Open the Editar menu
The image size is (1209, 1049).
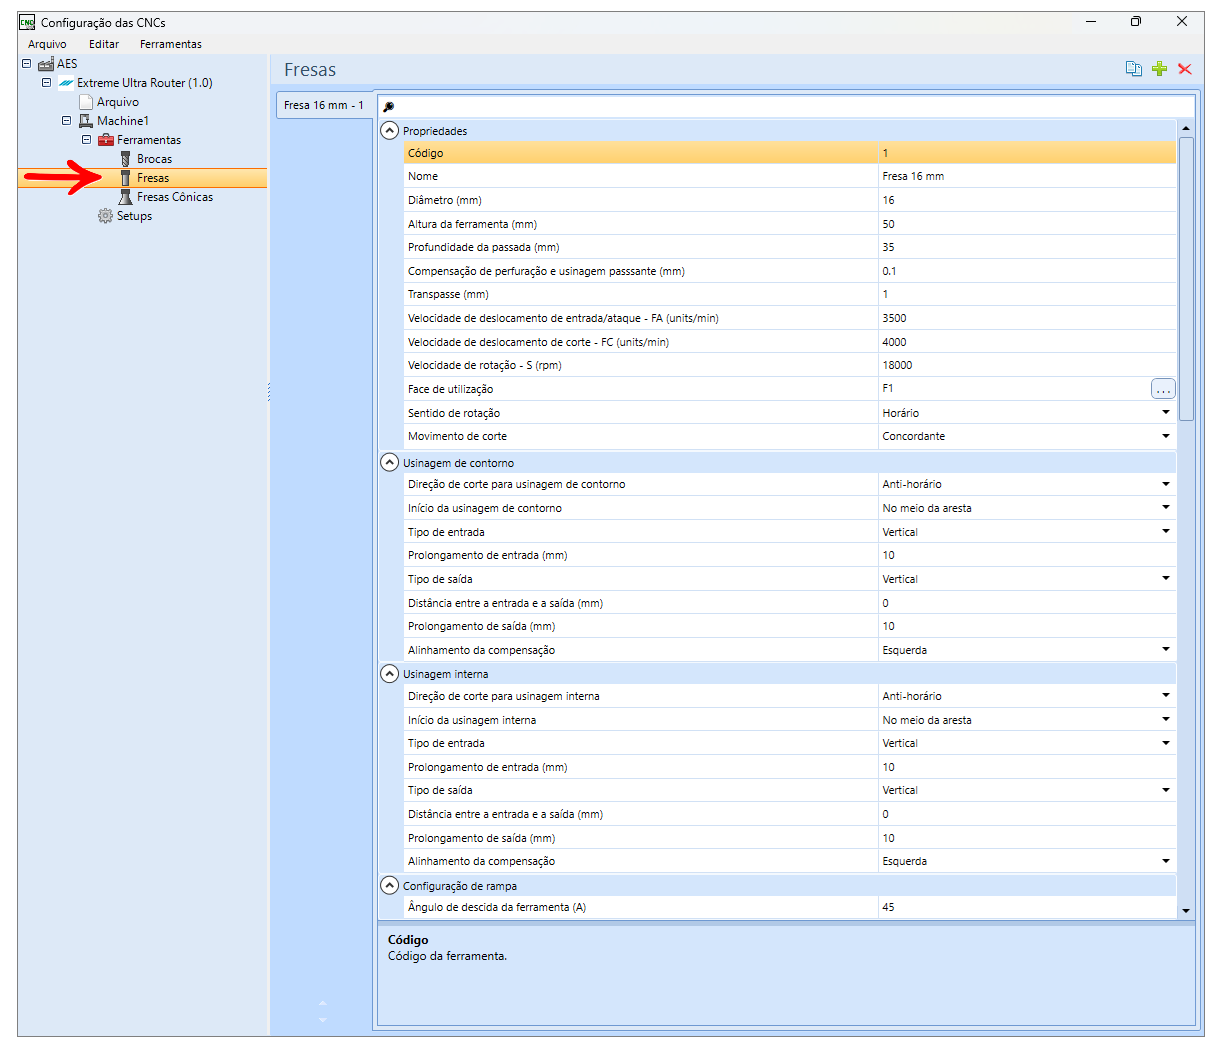(x=104, y=44)
